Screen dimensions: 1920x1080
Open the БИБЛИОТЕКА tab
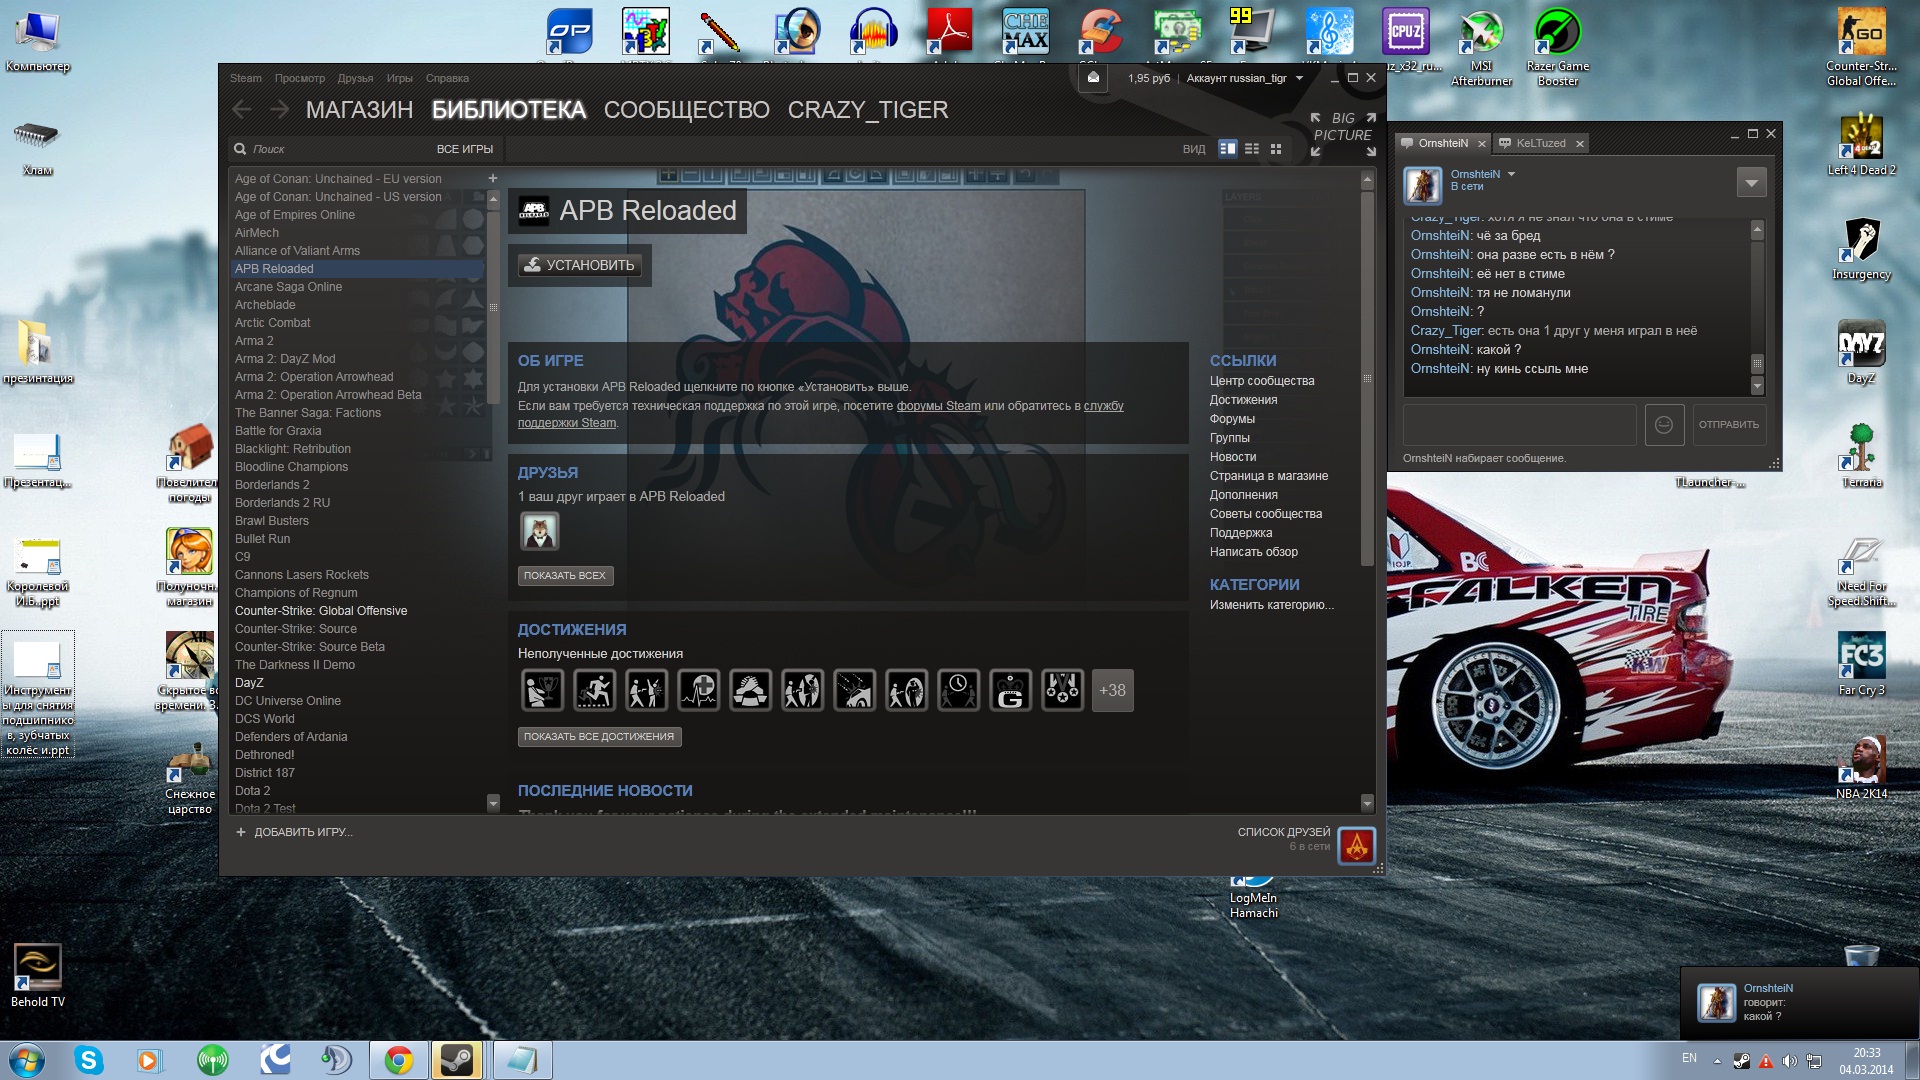[508, 110]
